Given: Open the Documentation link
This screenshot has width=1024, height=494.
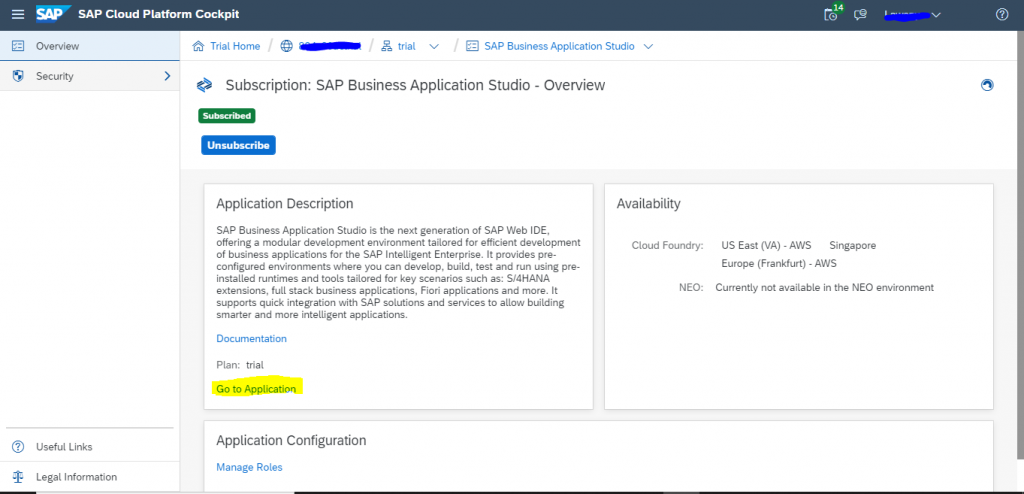Looking at the screenshot, I should point(251,338).
